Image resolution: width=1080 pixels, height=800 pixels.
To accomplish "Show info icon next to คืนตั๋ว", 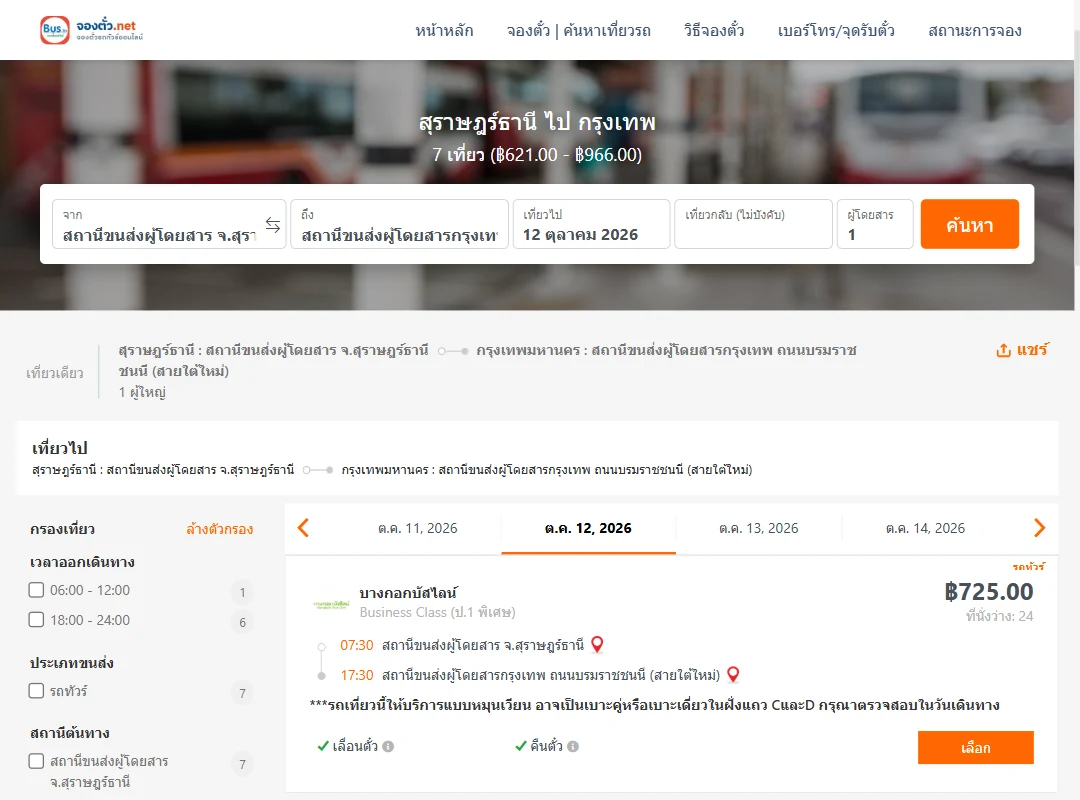I will (x=573, y=746).
